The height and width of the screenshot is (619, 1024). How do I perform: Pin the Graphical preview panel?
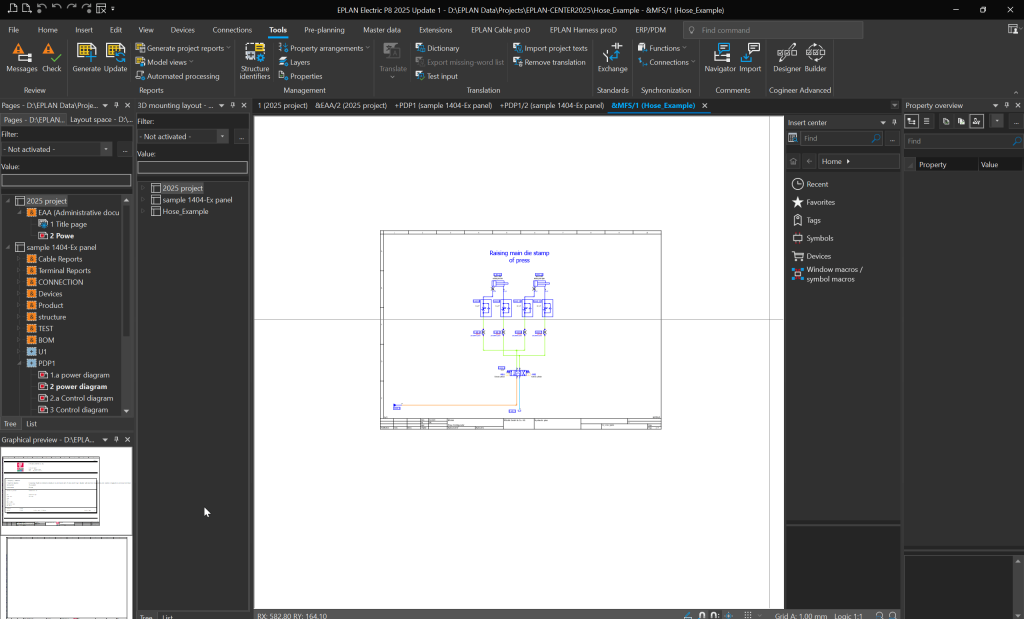pyautogui.click(x=116, y=439)
